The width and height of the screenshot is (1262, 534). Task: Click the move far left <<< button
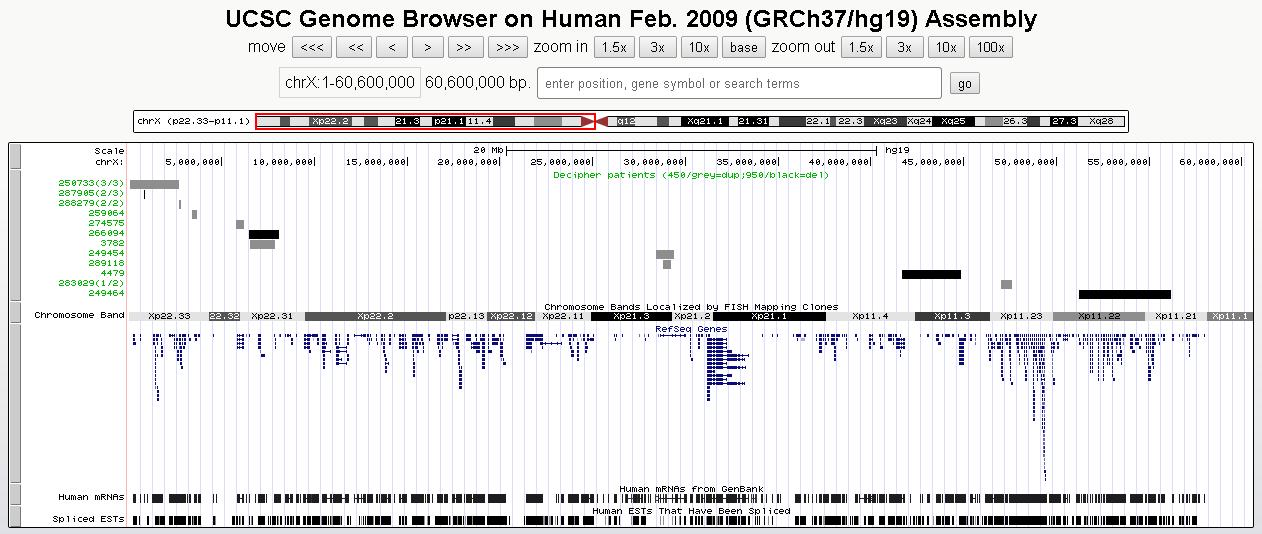[x=311, y=47]
